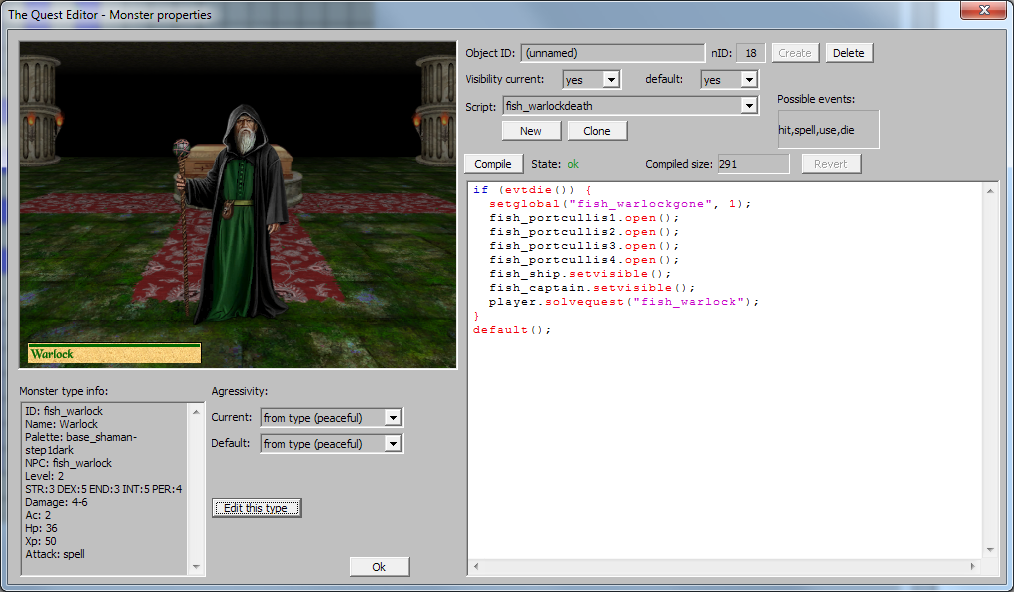Click script editor scroll right arrow
The width and height of the screenshot is (1014, 592).
coord(973,566)
